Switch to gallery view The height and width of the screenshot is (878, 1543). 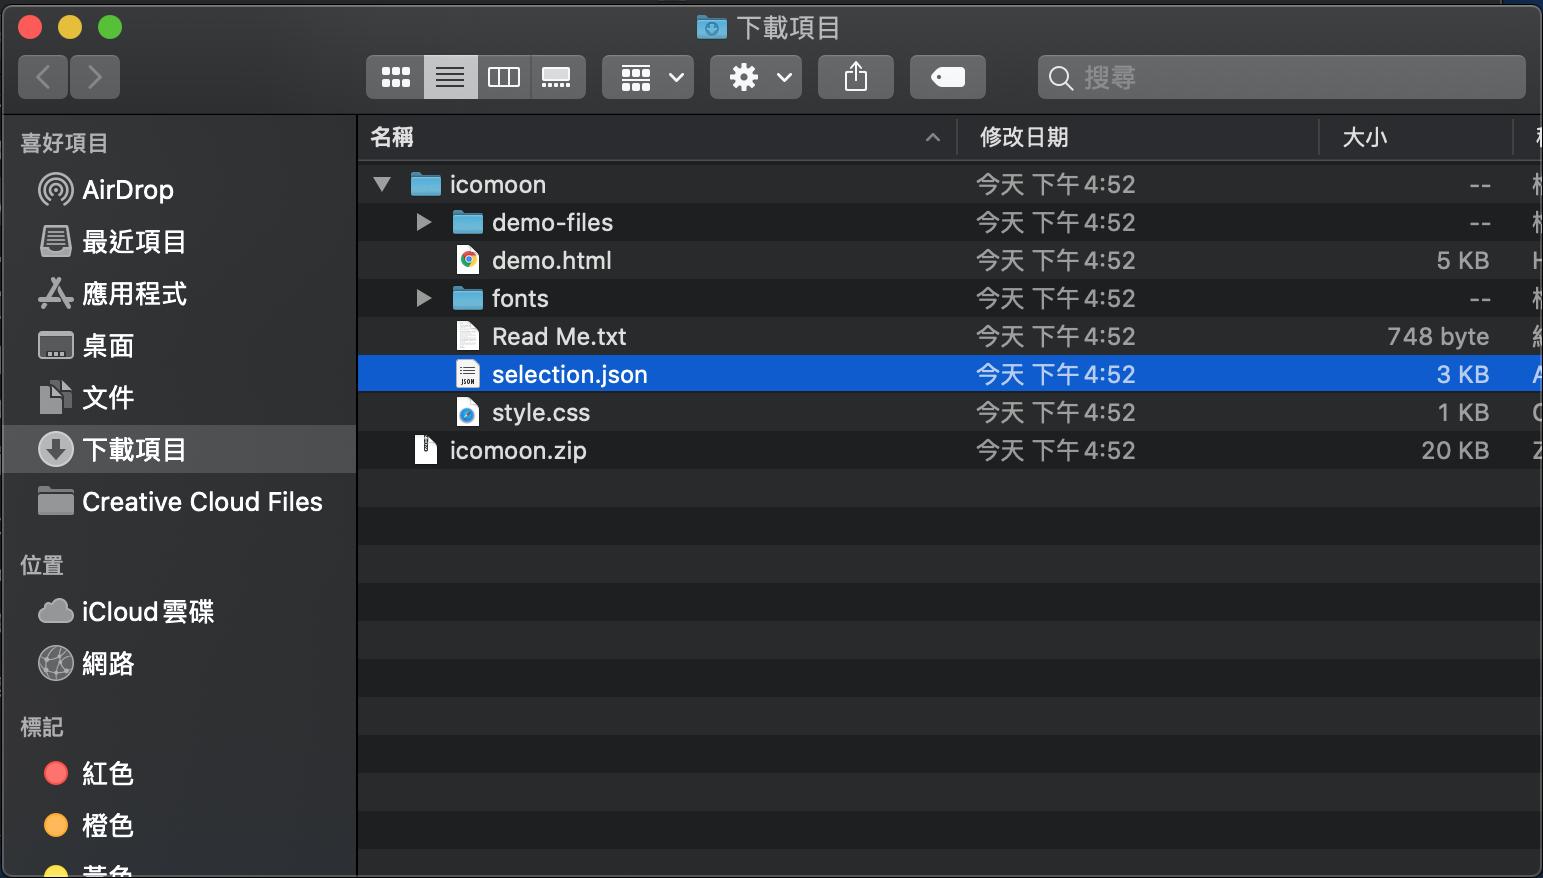coord(557,77)
